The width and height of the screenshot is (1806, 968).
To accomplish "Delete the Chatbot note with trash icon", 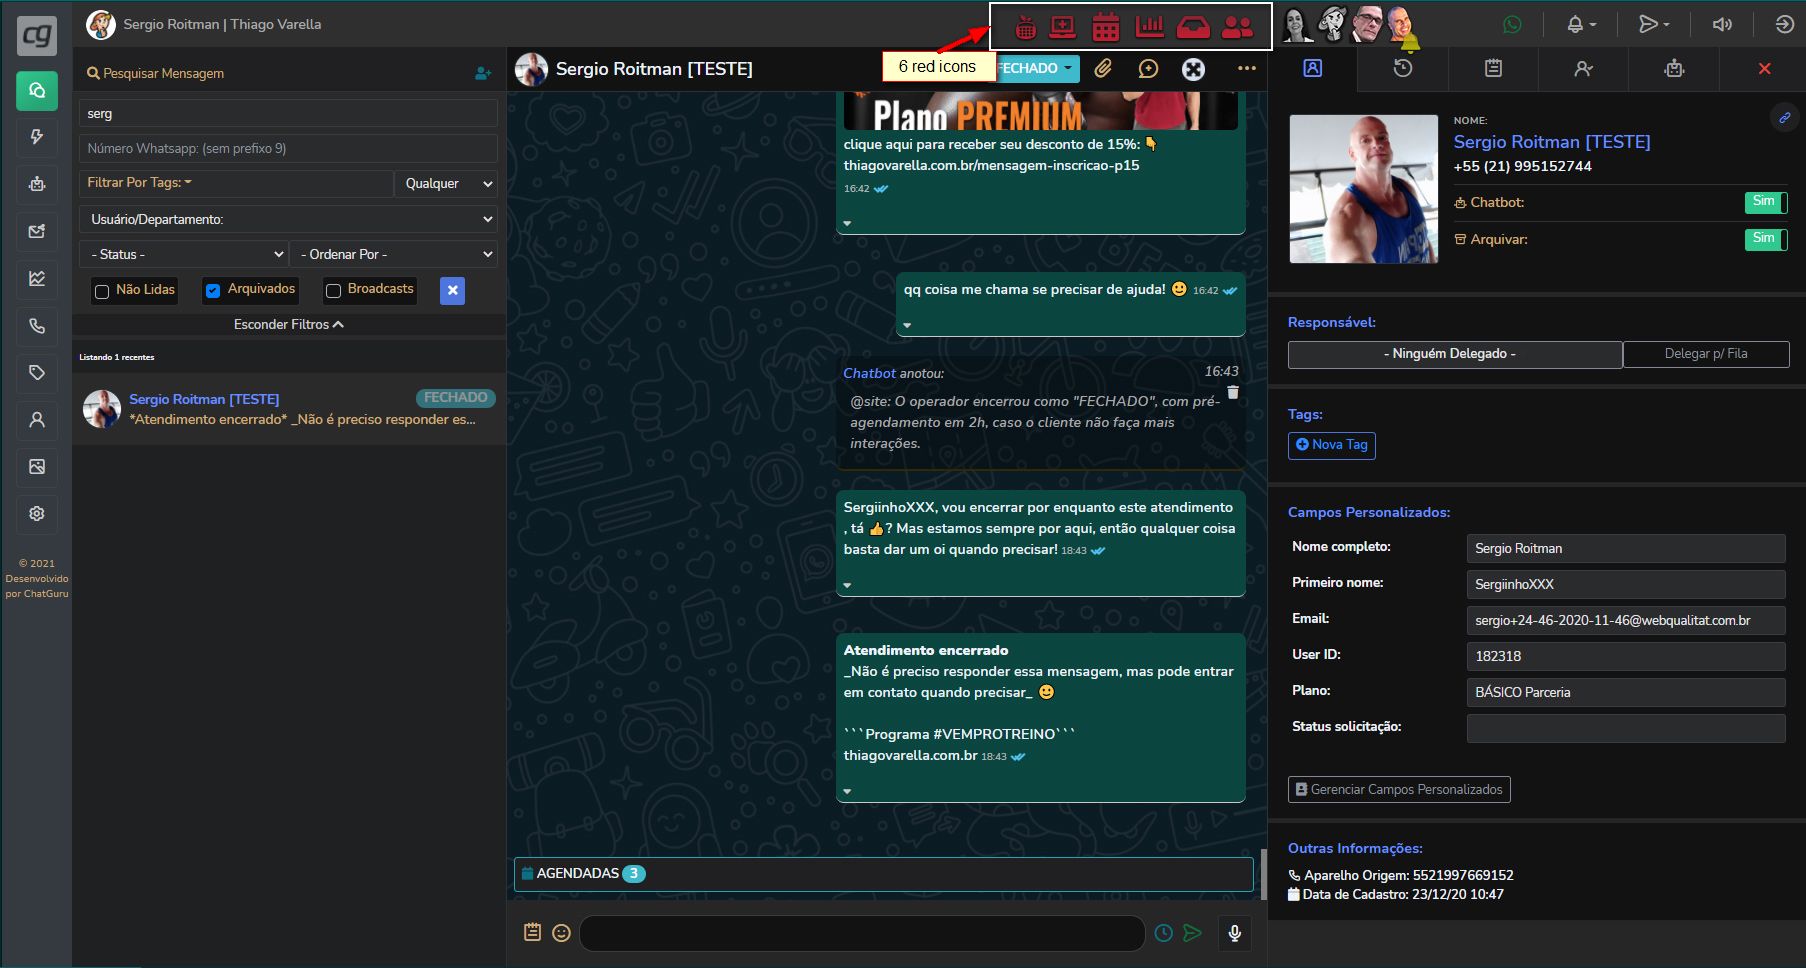I will [1233, 393].
